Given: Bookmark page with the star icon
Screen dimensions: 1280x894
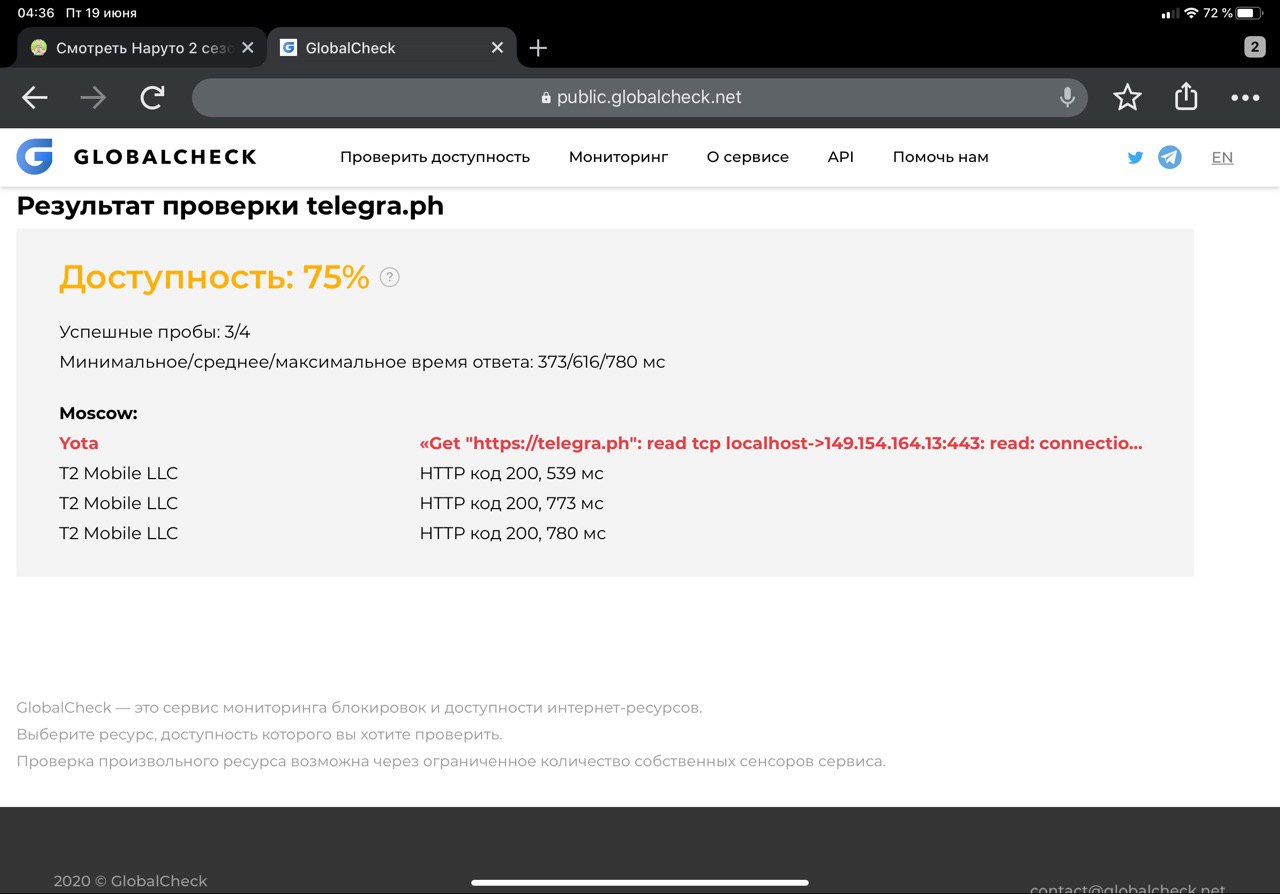Looking at the screenshot, I should pyautogui.click(x=1127, y=97).
